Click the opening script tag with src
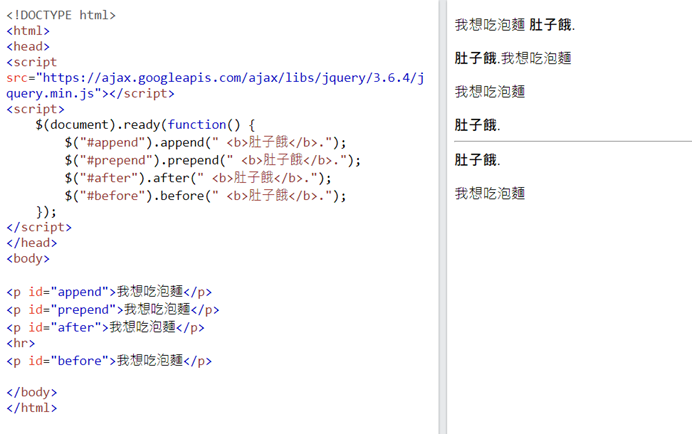 (32, 62)
